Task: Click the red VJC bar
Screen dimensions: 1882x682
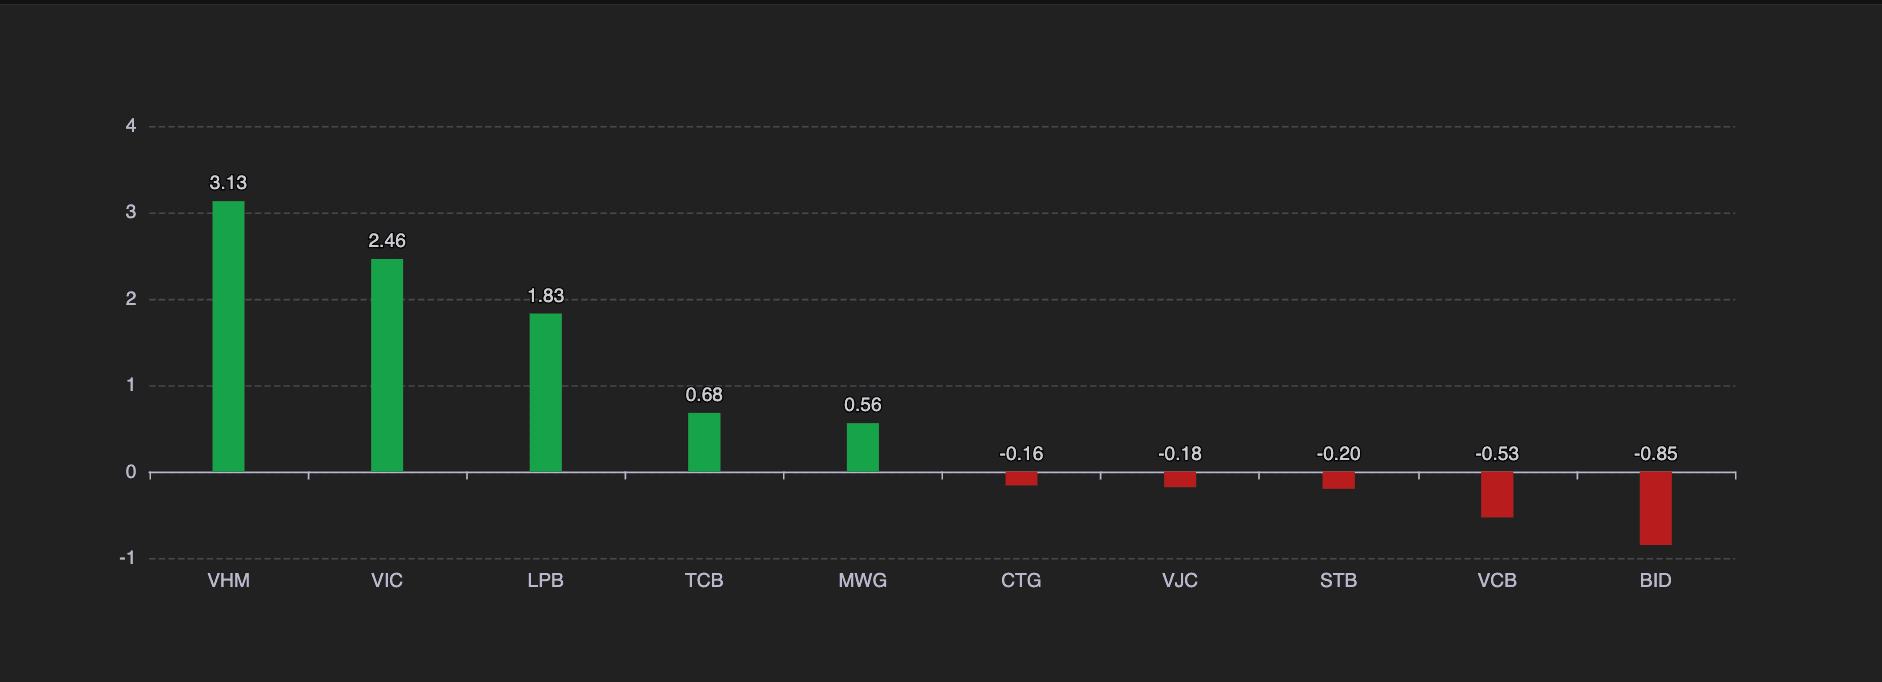Action: coord(1180,480)
